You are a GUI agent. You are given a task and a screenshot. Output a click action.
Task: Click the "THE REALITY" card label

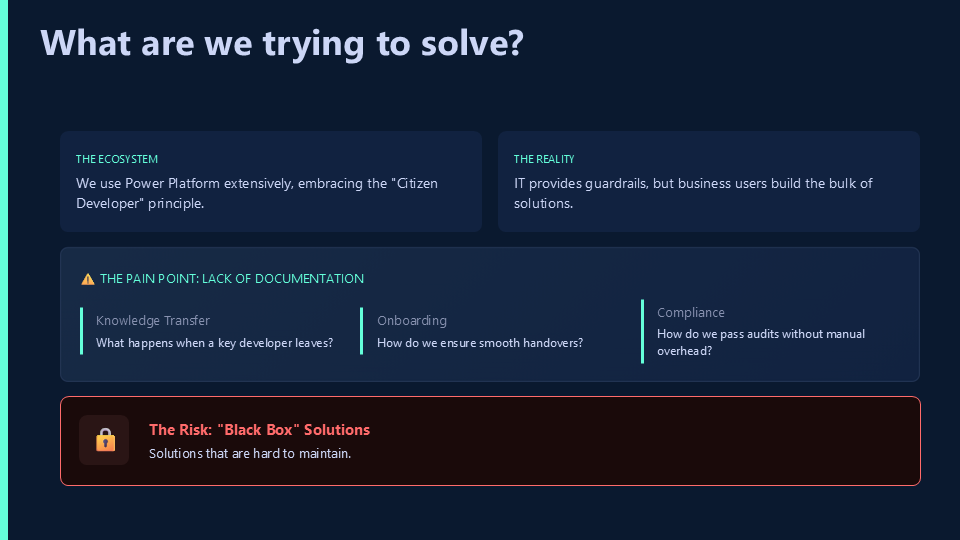click(x=544, y=159)
